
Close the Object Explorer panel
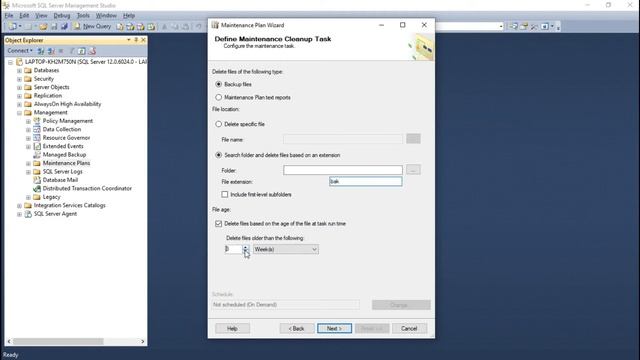(x=143, y=40)
